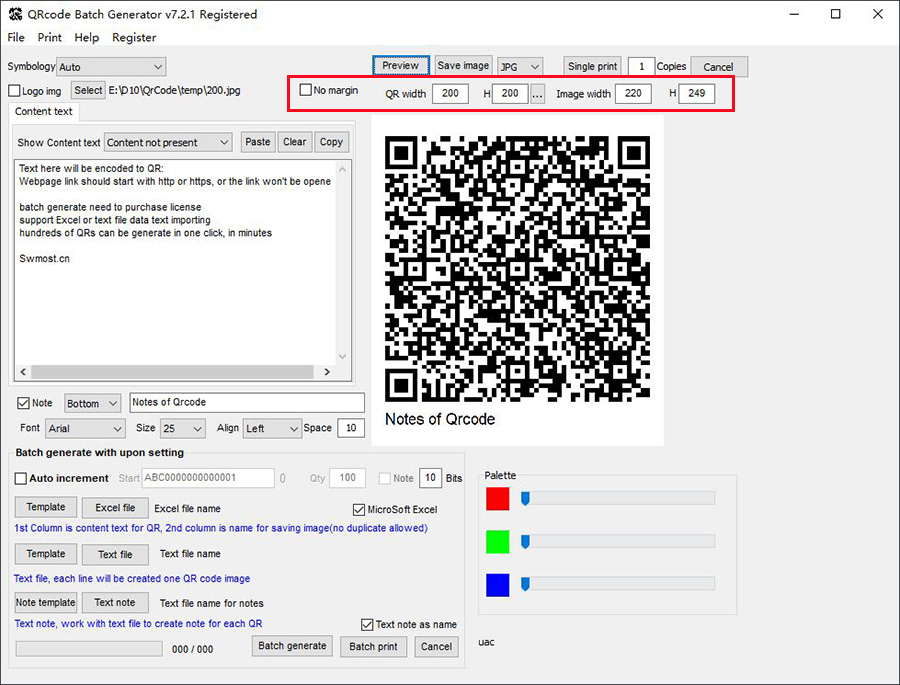Click the Copies number field
This screenshot has width=900, height=685.
(641, 67)
